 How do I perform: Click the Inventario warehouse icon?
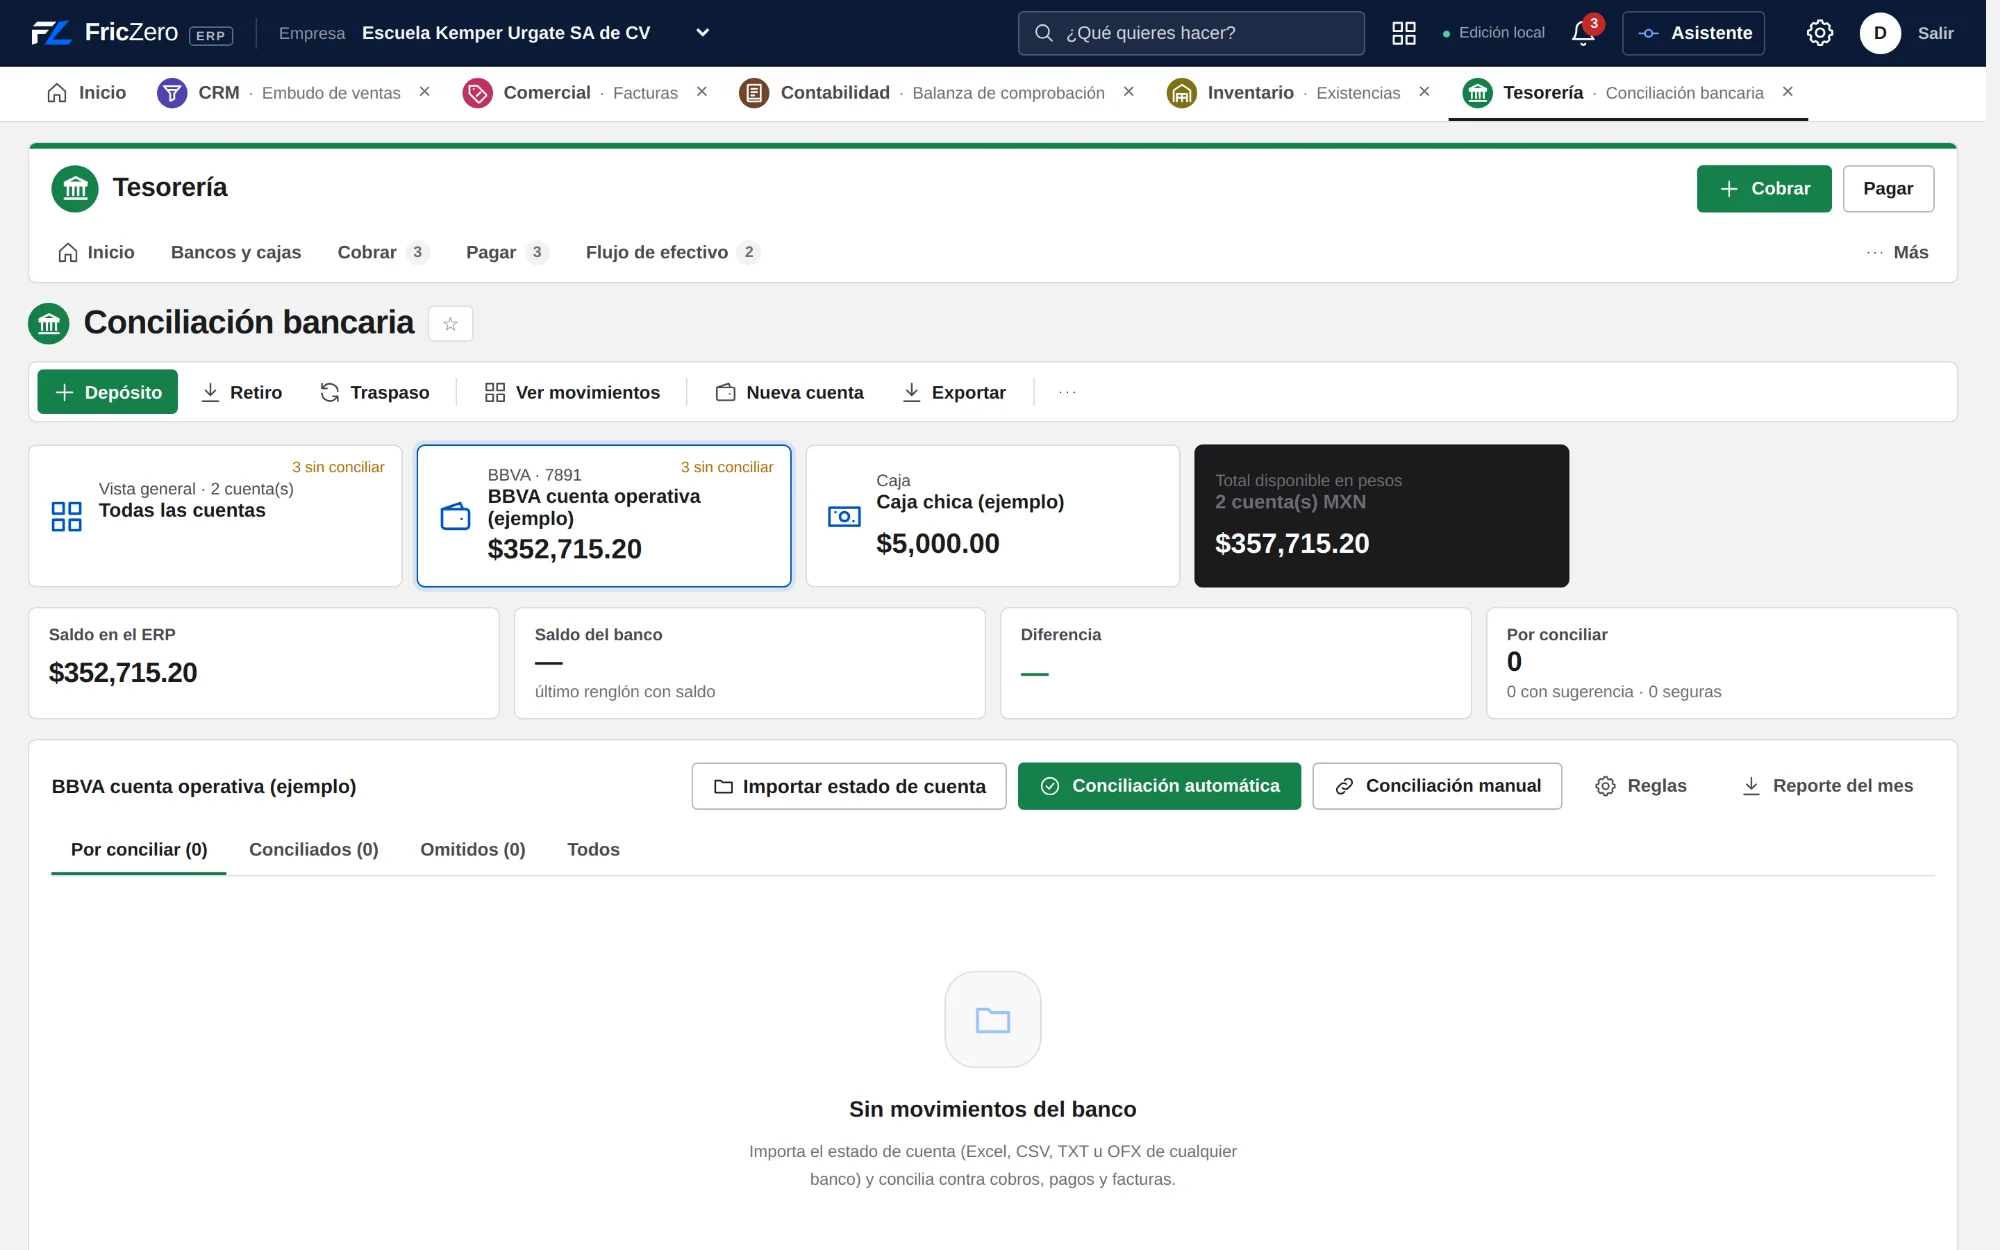(x=1181, y=93)
